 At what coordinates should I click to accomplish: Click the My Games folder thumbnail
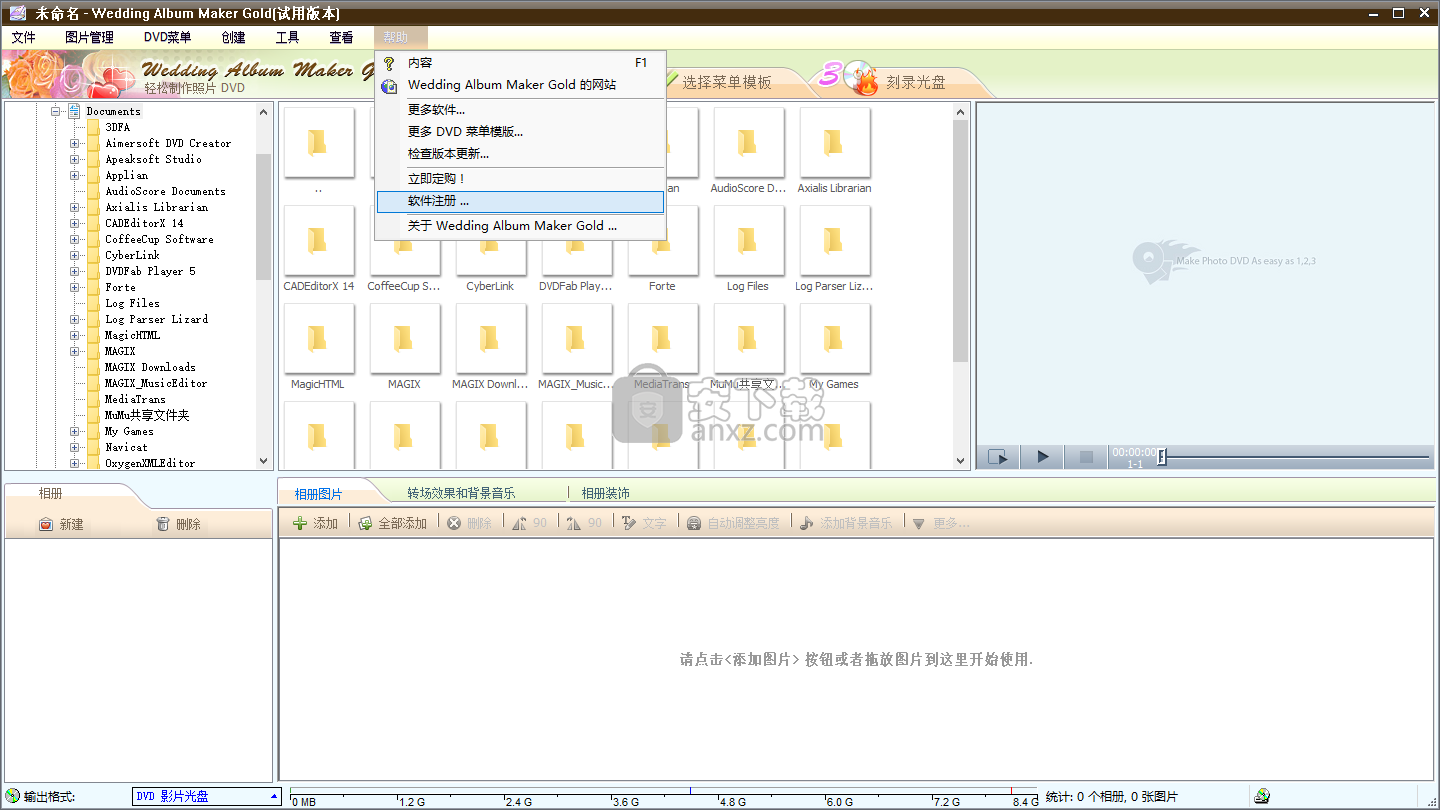click(835, 339)
